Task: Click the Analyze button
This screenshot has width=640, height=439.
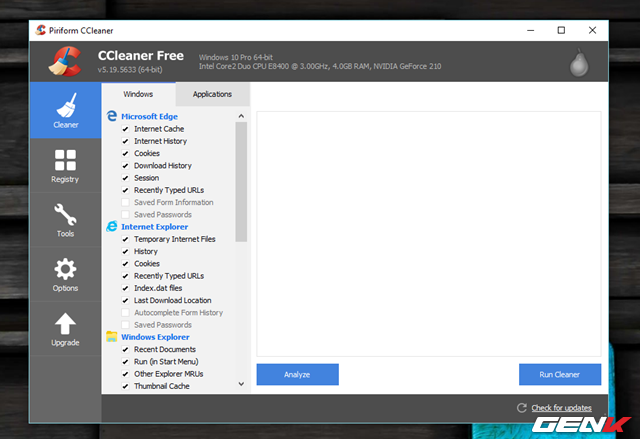Action: (x=297, y=374)
